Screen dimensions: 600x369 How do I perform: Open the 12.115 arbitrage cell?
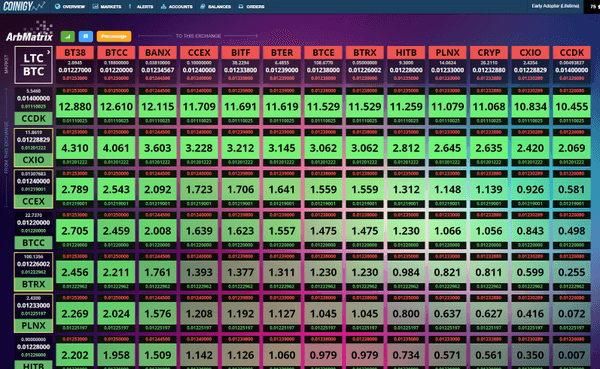[158, 106]
